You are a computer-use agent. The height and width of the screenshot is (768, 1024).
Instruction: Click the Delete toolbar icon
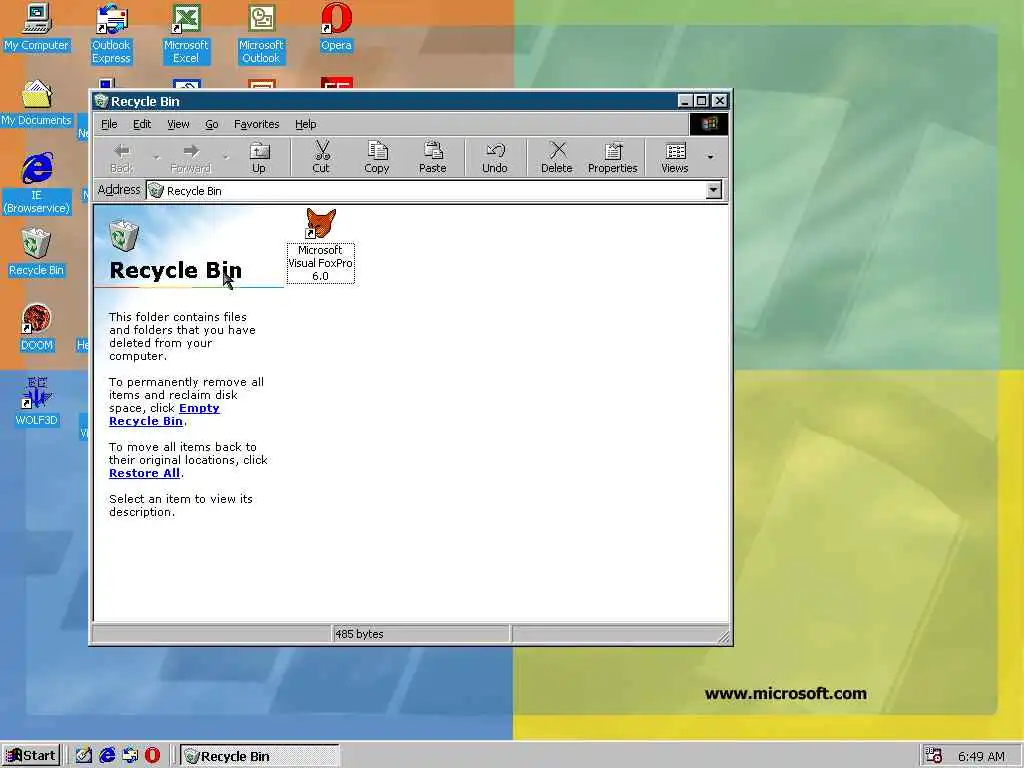click(557, 157)
